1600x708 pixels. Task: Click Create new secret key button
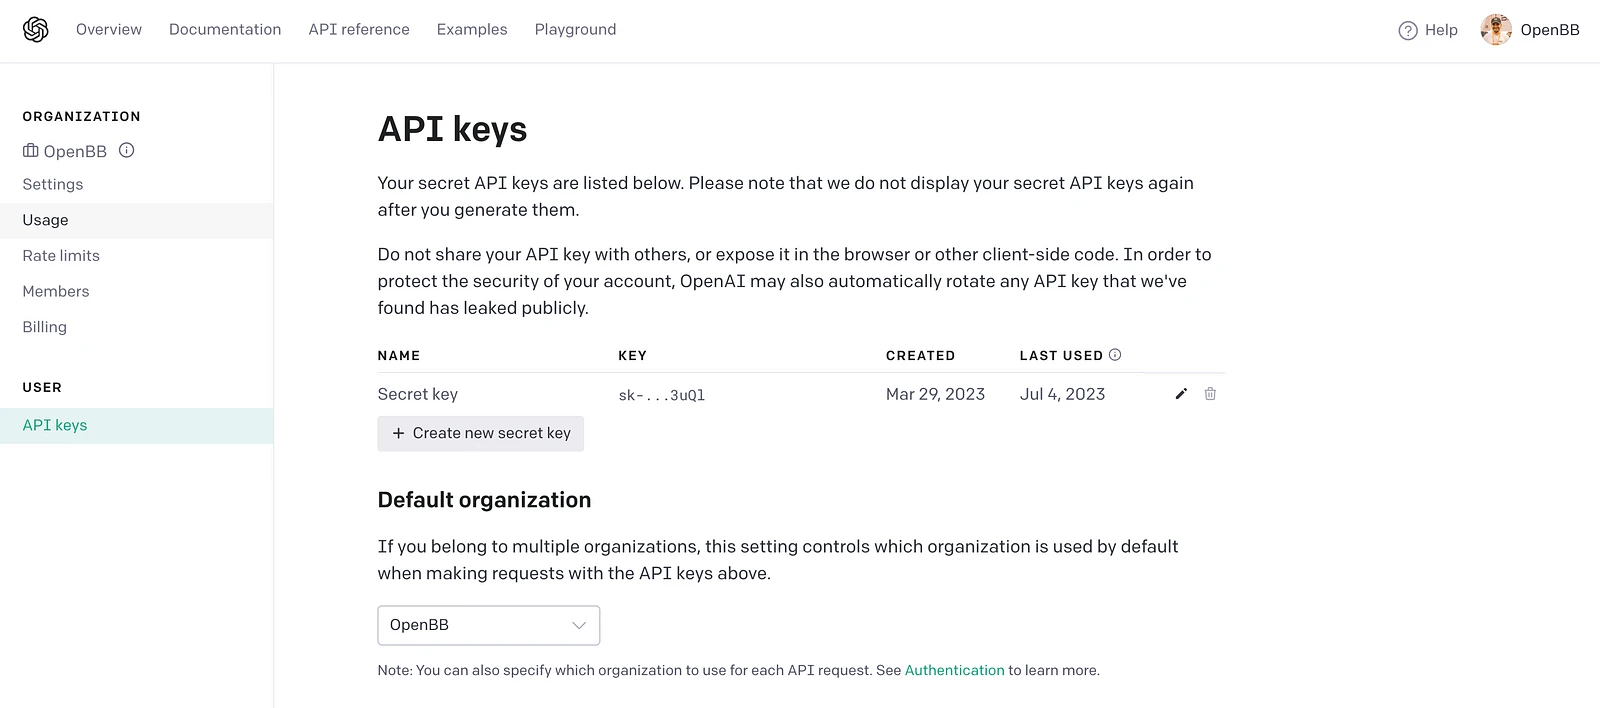coord(481,433)
